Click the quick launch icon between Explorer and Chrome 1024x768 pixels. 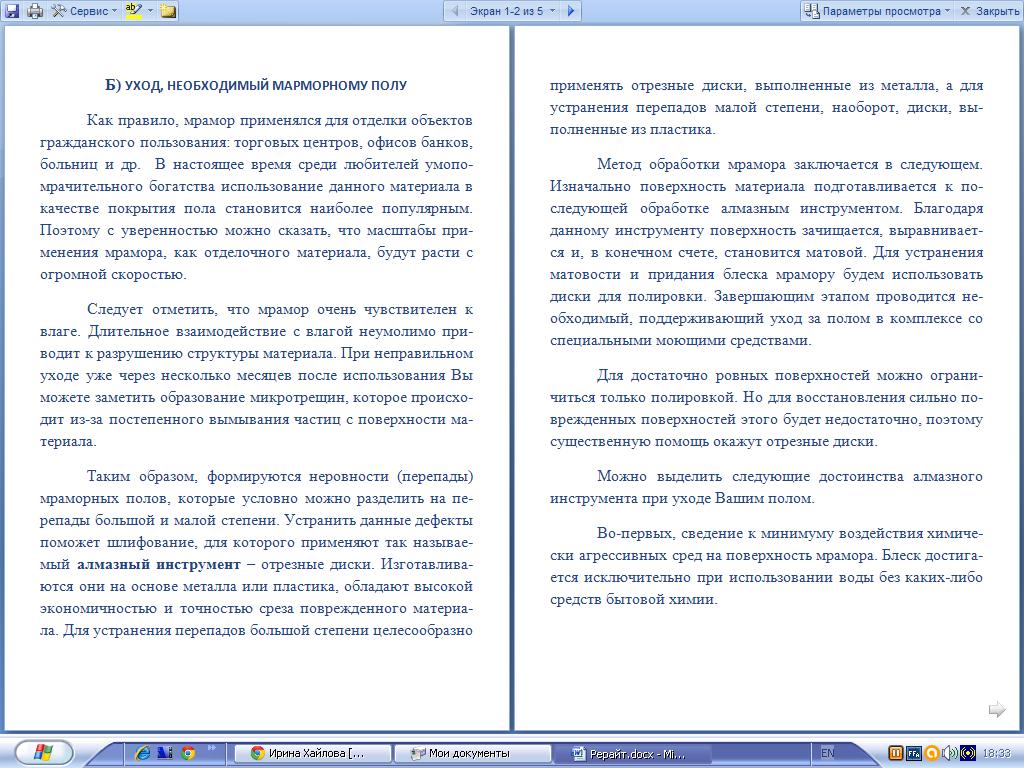tap(165, 753)
